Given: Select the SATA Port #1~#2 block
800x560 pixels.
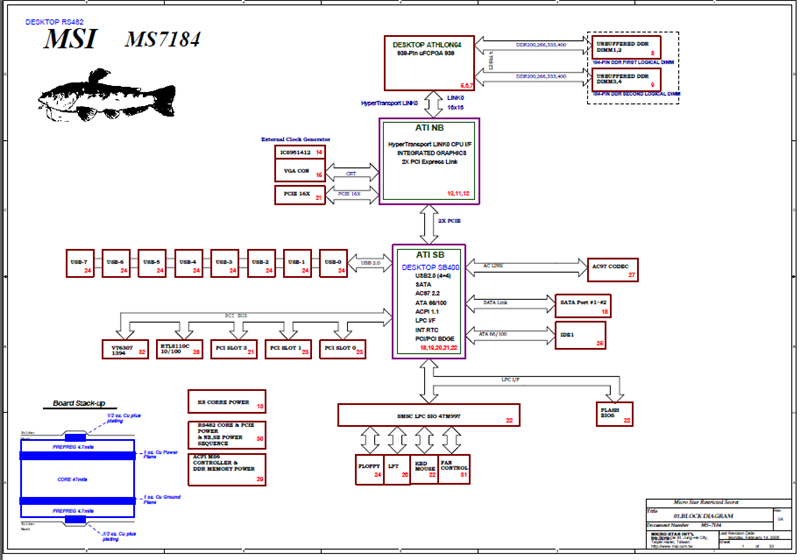Looking at the screenshot, I should pos(583,305).
